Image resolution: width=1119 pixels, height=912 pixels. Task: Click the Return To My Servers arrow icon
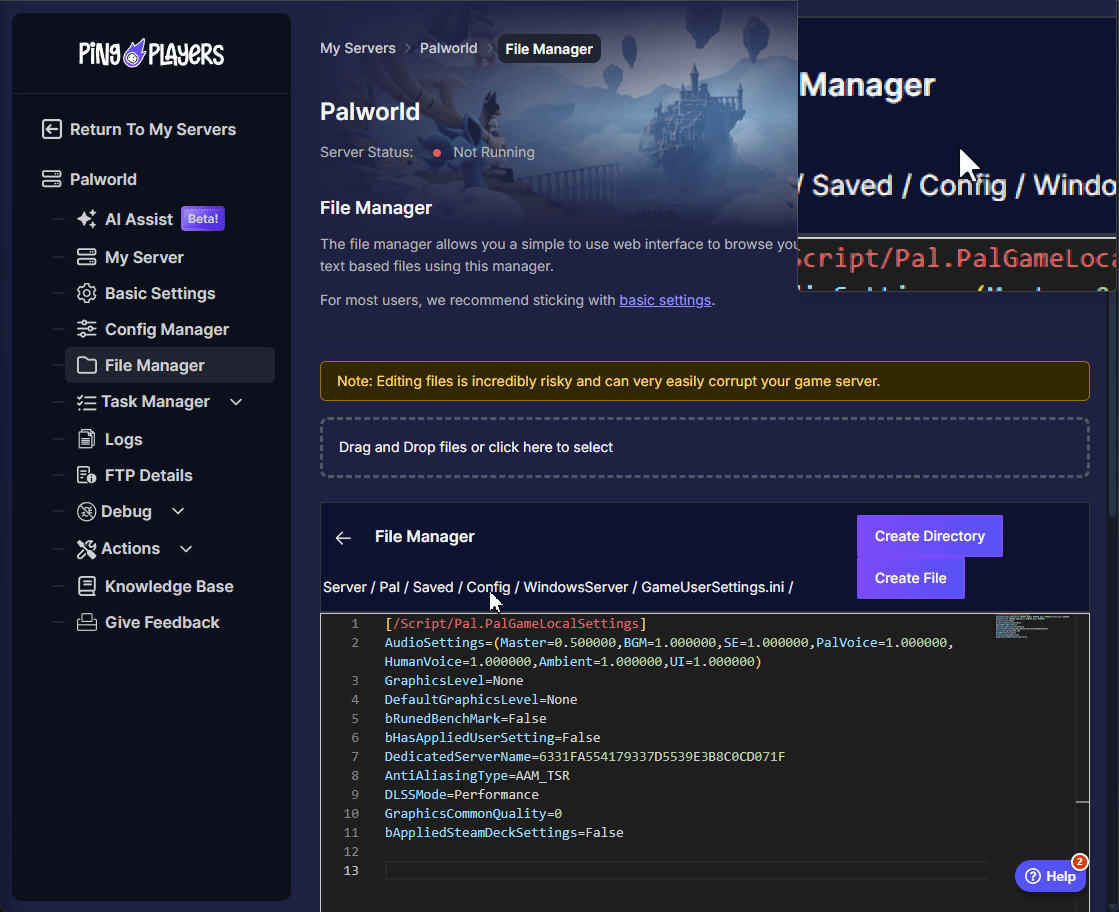(x=51, y=129)
